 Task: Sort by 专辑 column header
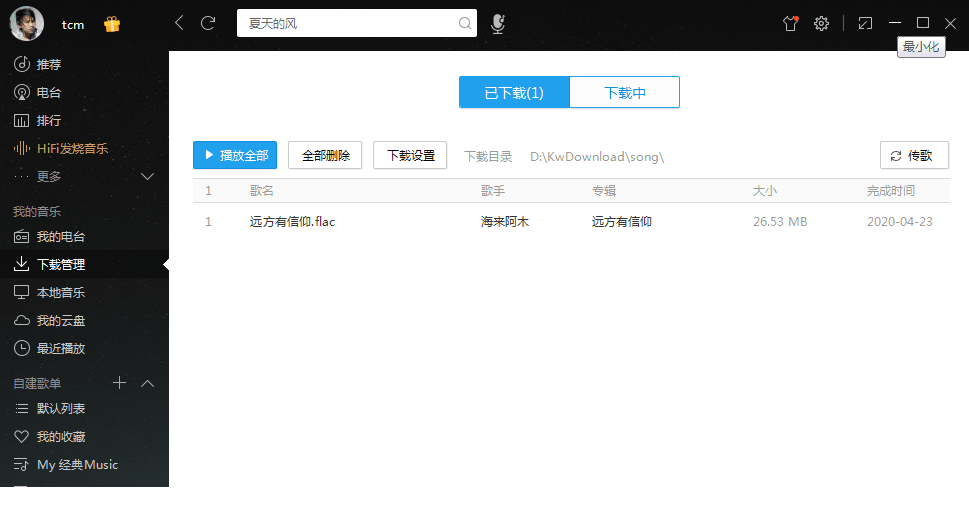click(604, 191)
